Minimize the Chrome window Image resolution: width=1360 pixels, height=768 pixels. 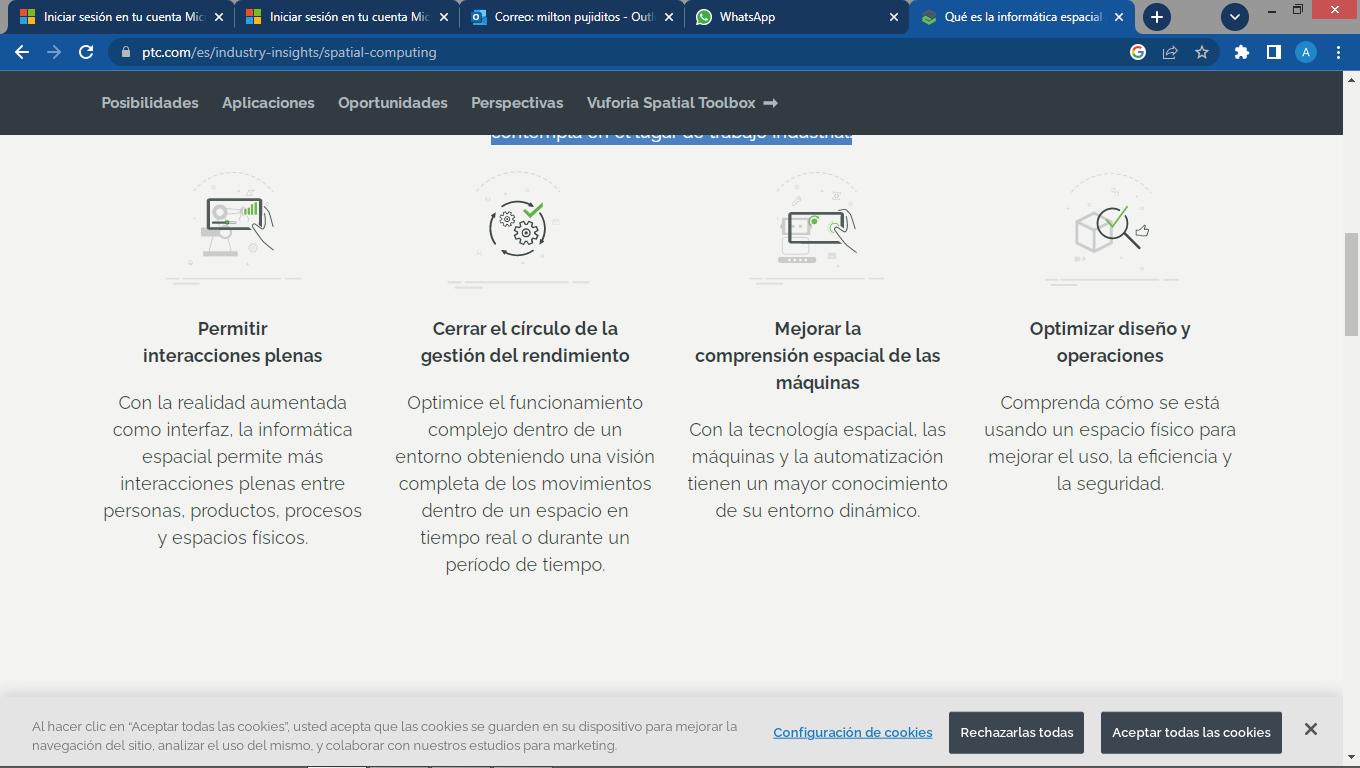point(1272,10)
